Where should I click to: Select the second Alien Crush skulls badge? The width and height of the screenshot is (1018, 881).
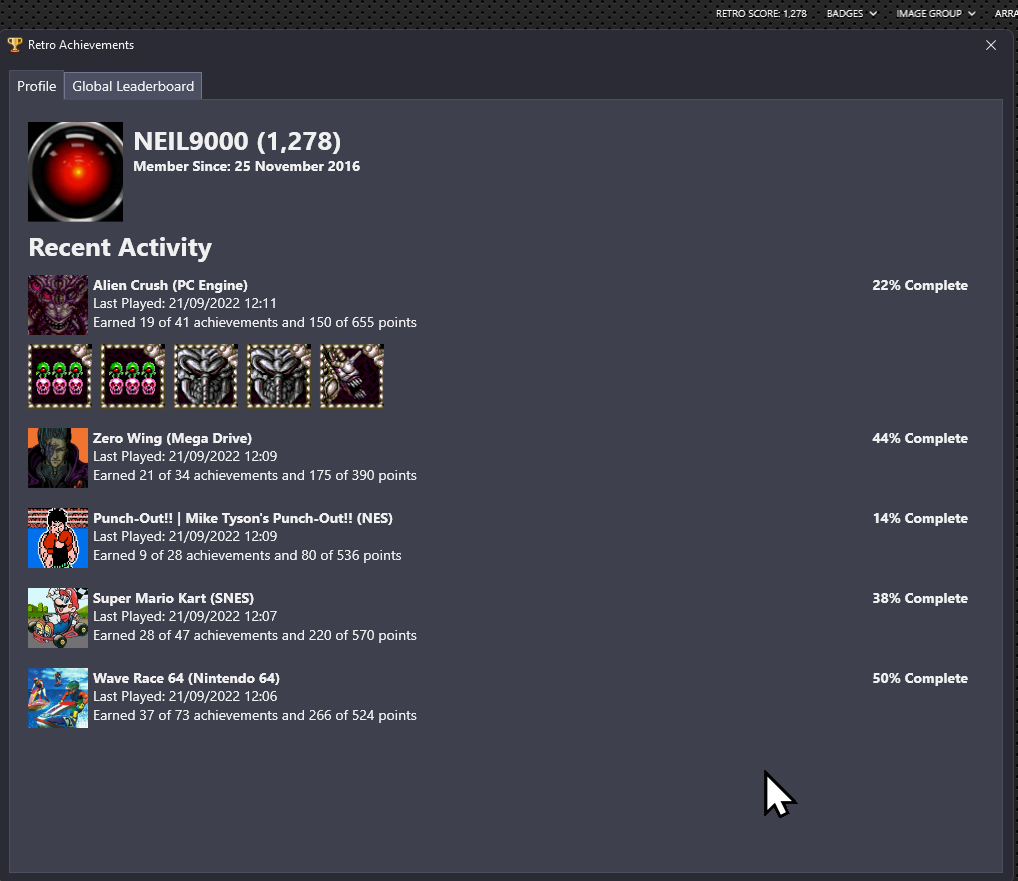[x=133, y=376]
